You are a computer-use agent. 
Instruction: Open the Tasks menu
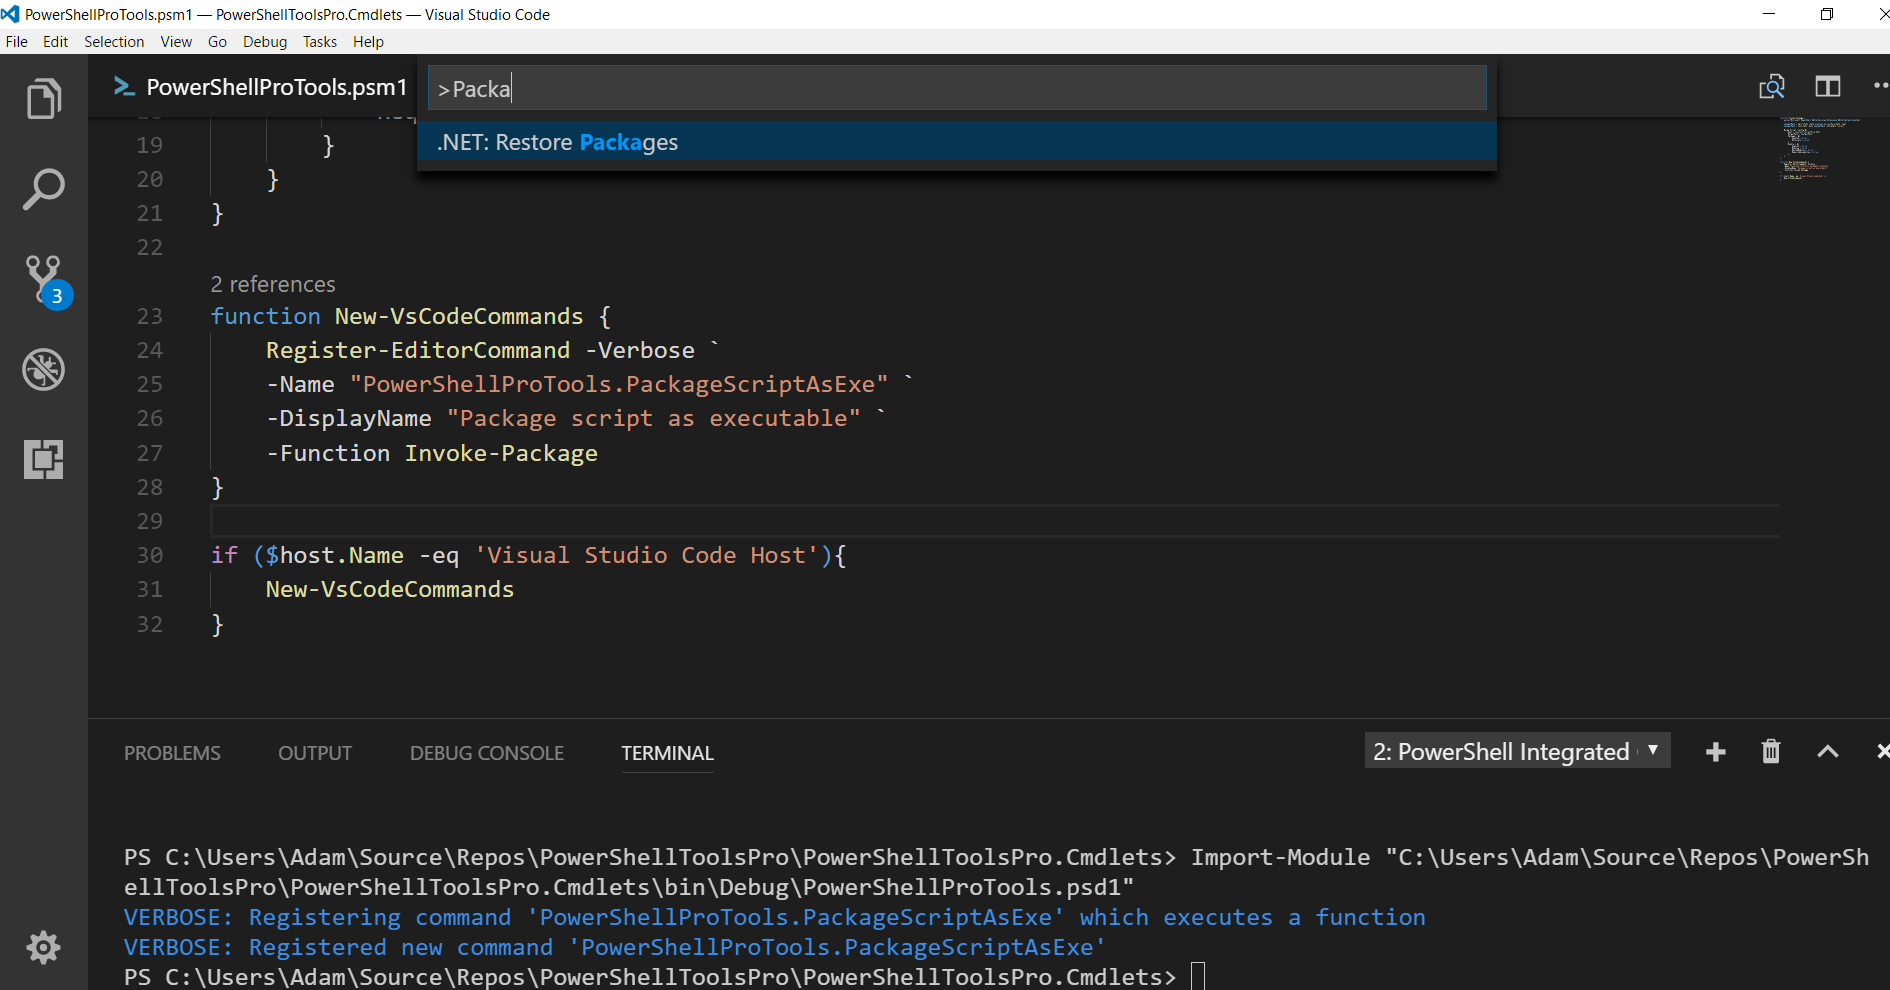pyautogui.click(x=319, y=41)
